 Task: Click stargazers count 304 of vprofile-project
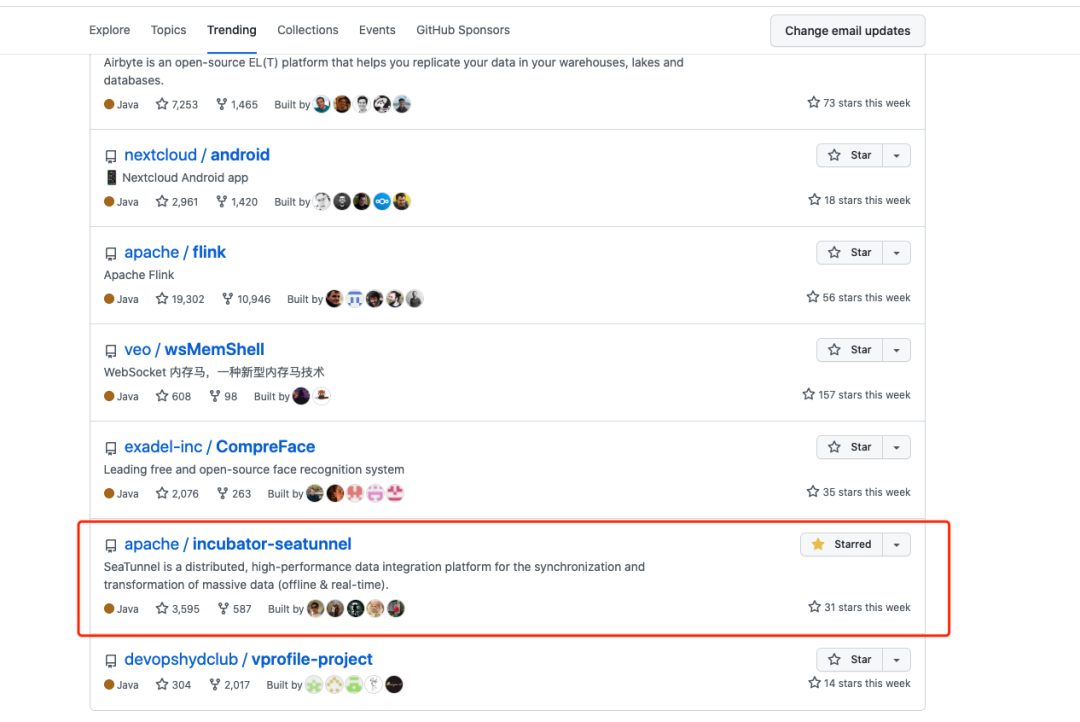click(174, 685)
